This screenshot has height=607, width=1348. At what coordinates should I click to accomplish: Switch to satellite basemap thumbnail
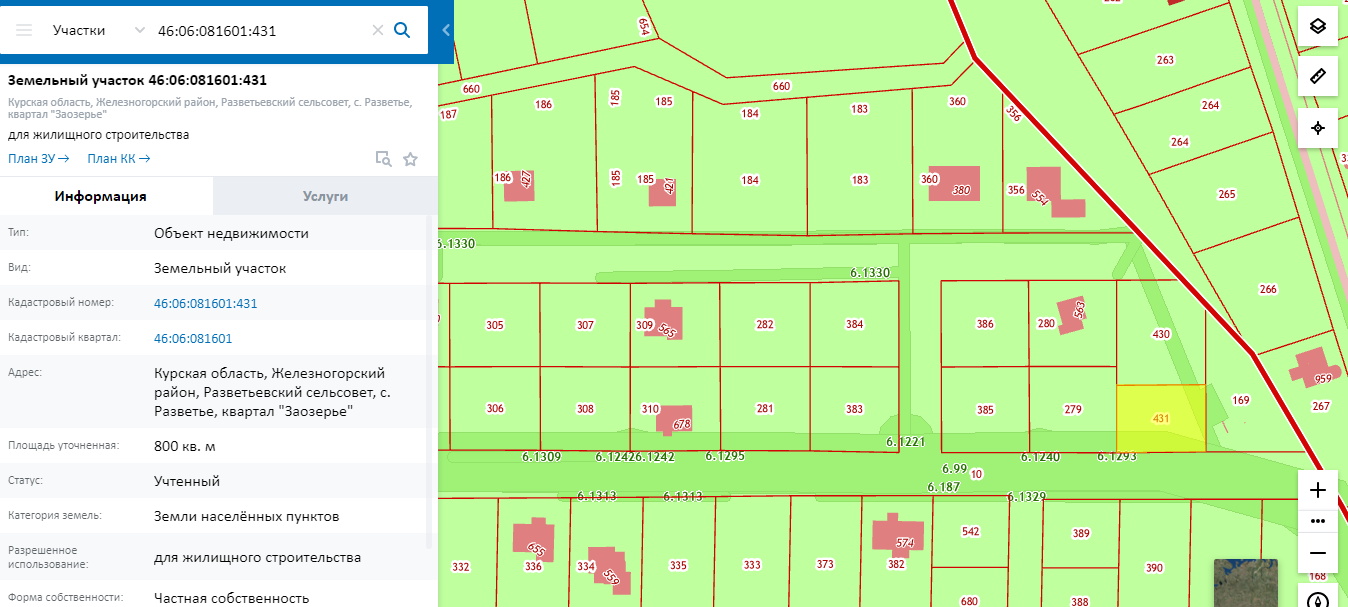tap(1245, 583)
